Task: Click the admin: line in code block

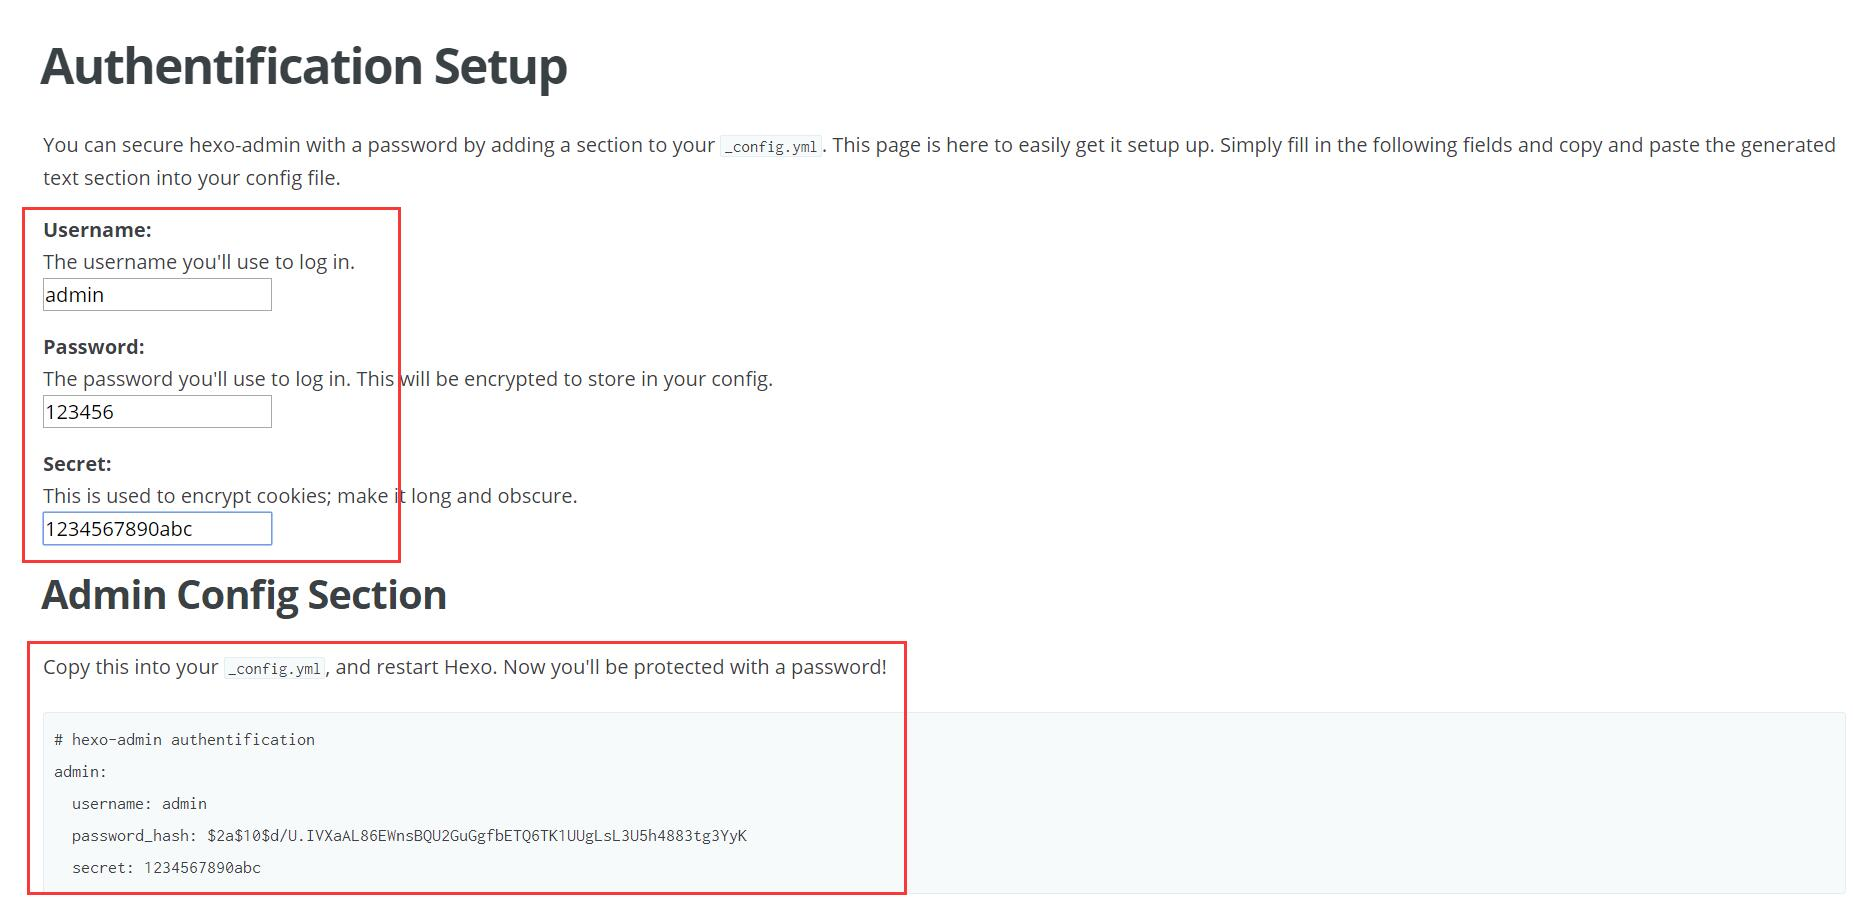Action: coord(80,772)
